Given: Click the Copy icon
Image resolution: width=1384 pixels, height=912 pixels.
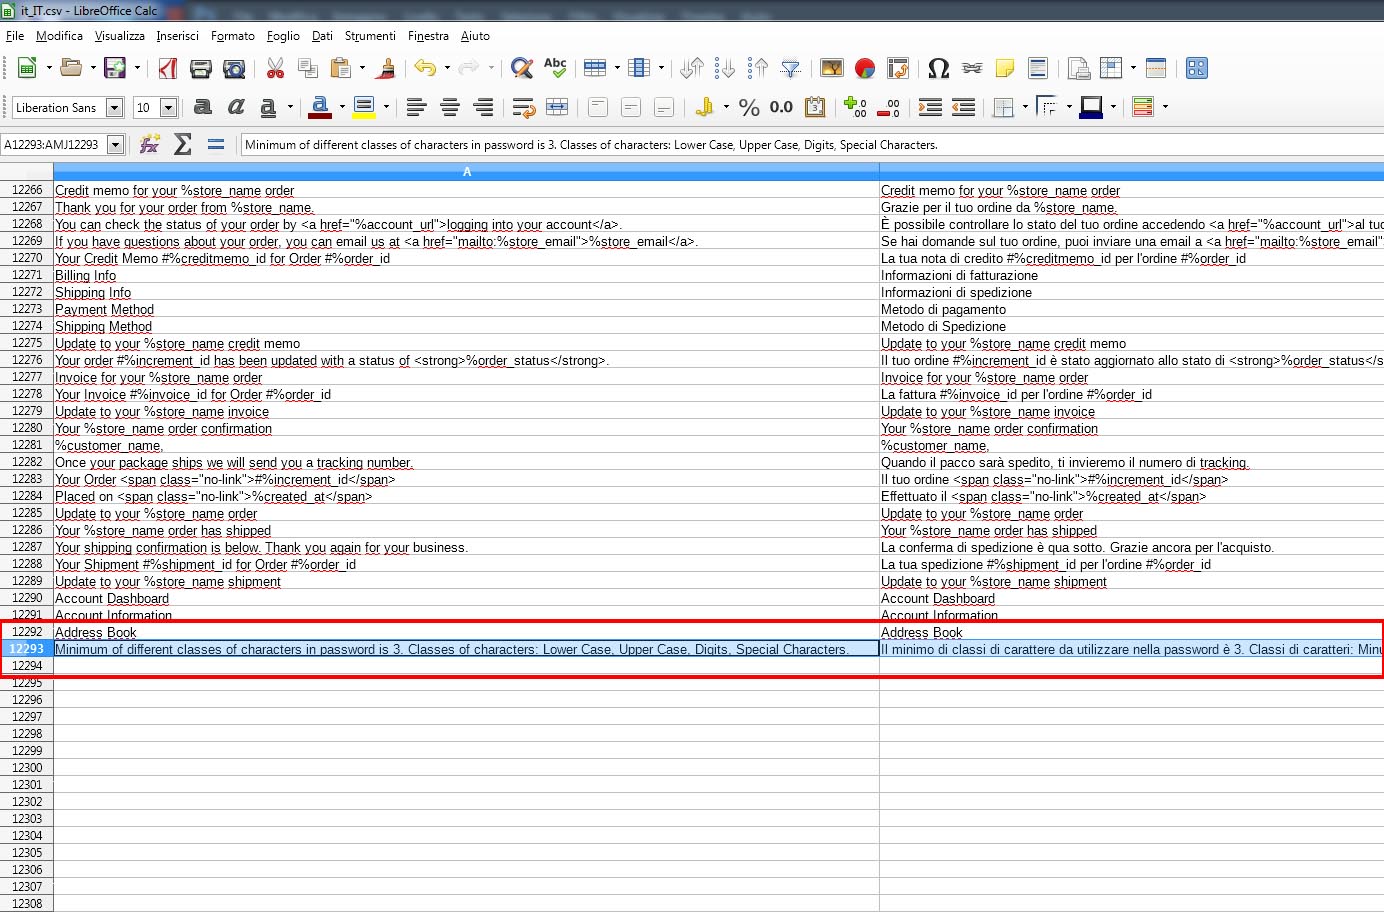Looking at the screenshot, I should pos(308,68).
